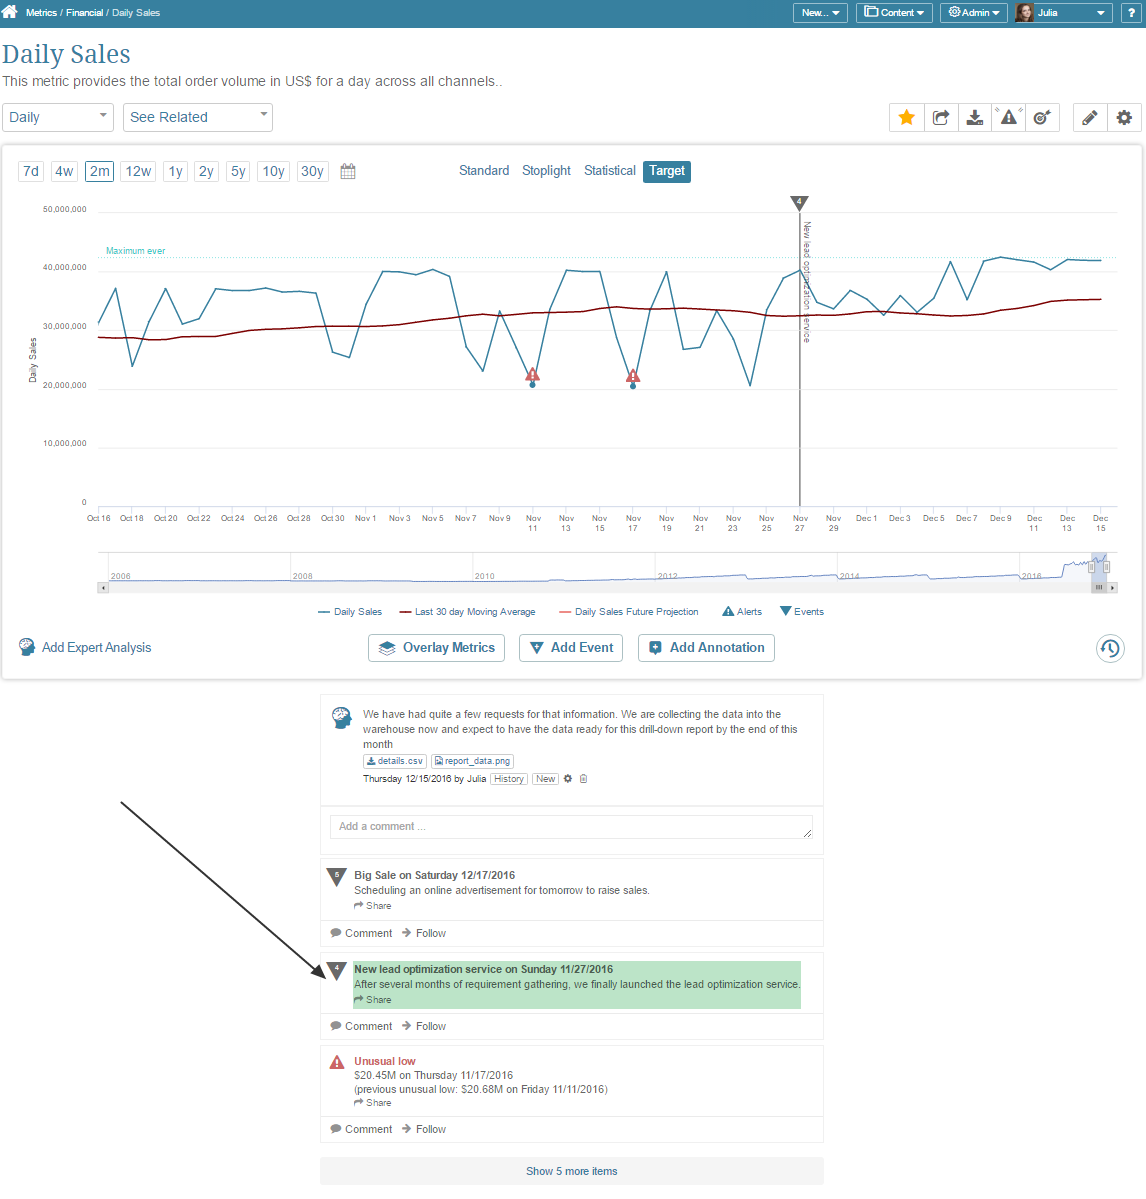The height and width of the screenshot is (1199, 1146).
Task: Open the alerts configuration icon
Action: tap(1008, 117)
